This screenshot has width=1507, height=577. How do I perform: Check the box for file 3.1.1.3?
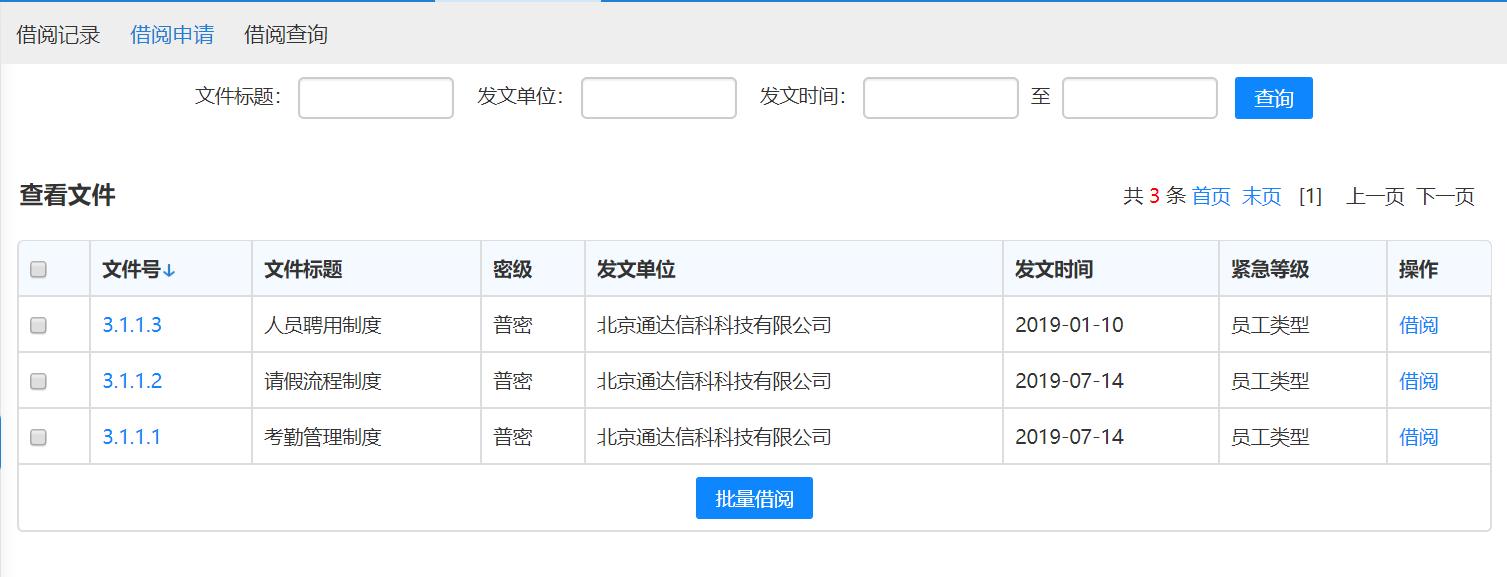point(38,325)
